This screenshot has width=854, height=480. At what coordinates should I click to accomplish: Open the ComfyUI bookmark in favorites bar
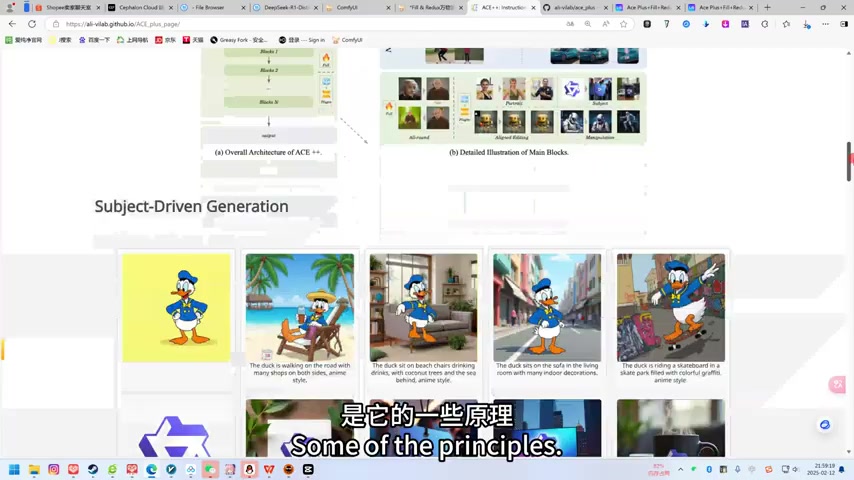347,40
